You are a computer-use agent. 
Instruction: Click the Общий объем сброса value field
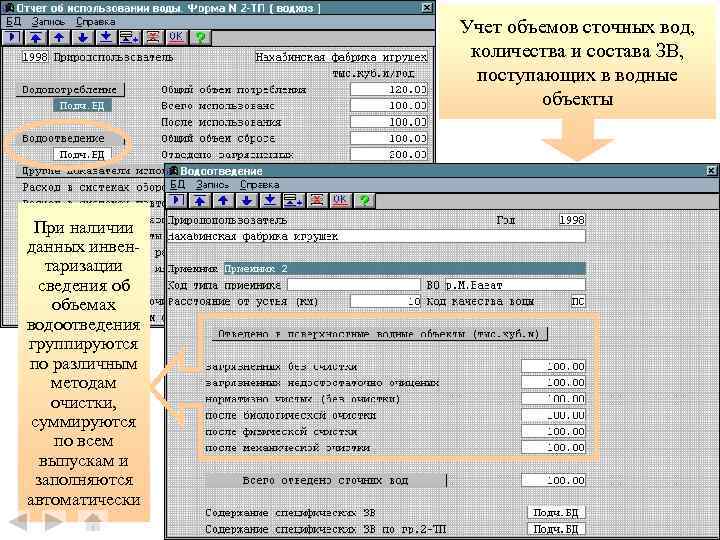pos(388,138)
